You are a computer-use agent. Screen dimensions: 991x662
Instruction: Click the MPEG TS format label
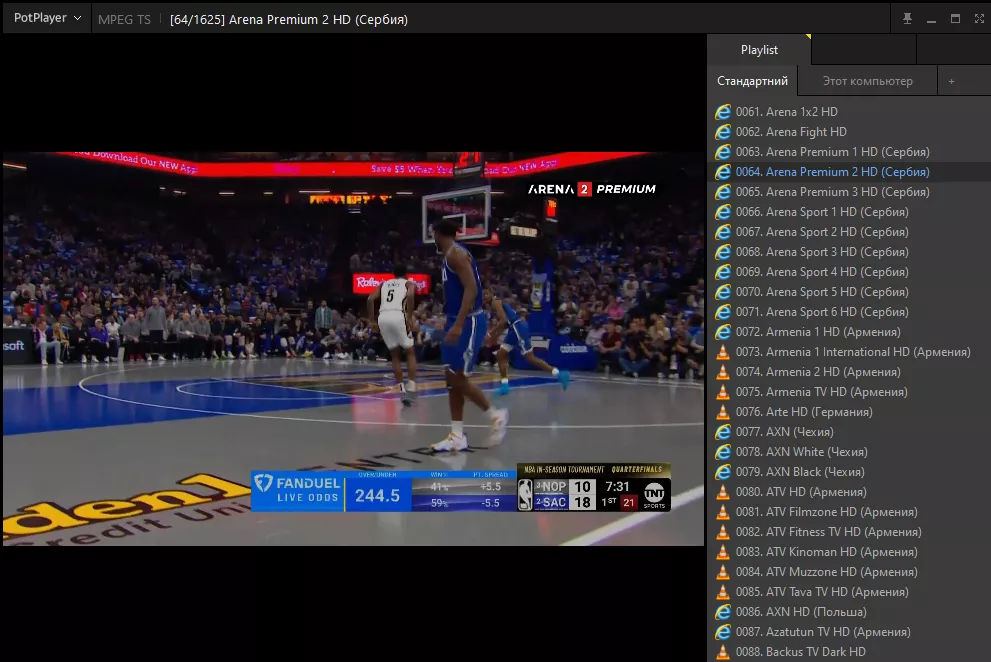pos(125,20)
